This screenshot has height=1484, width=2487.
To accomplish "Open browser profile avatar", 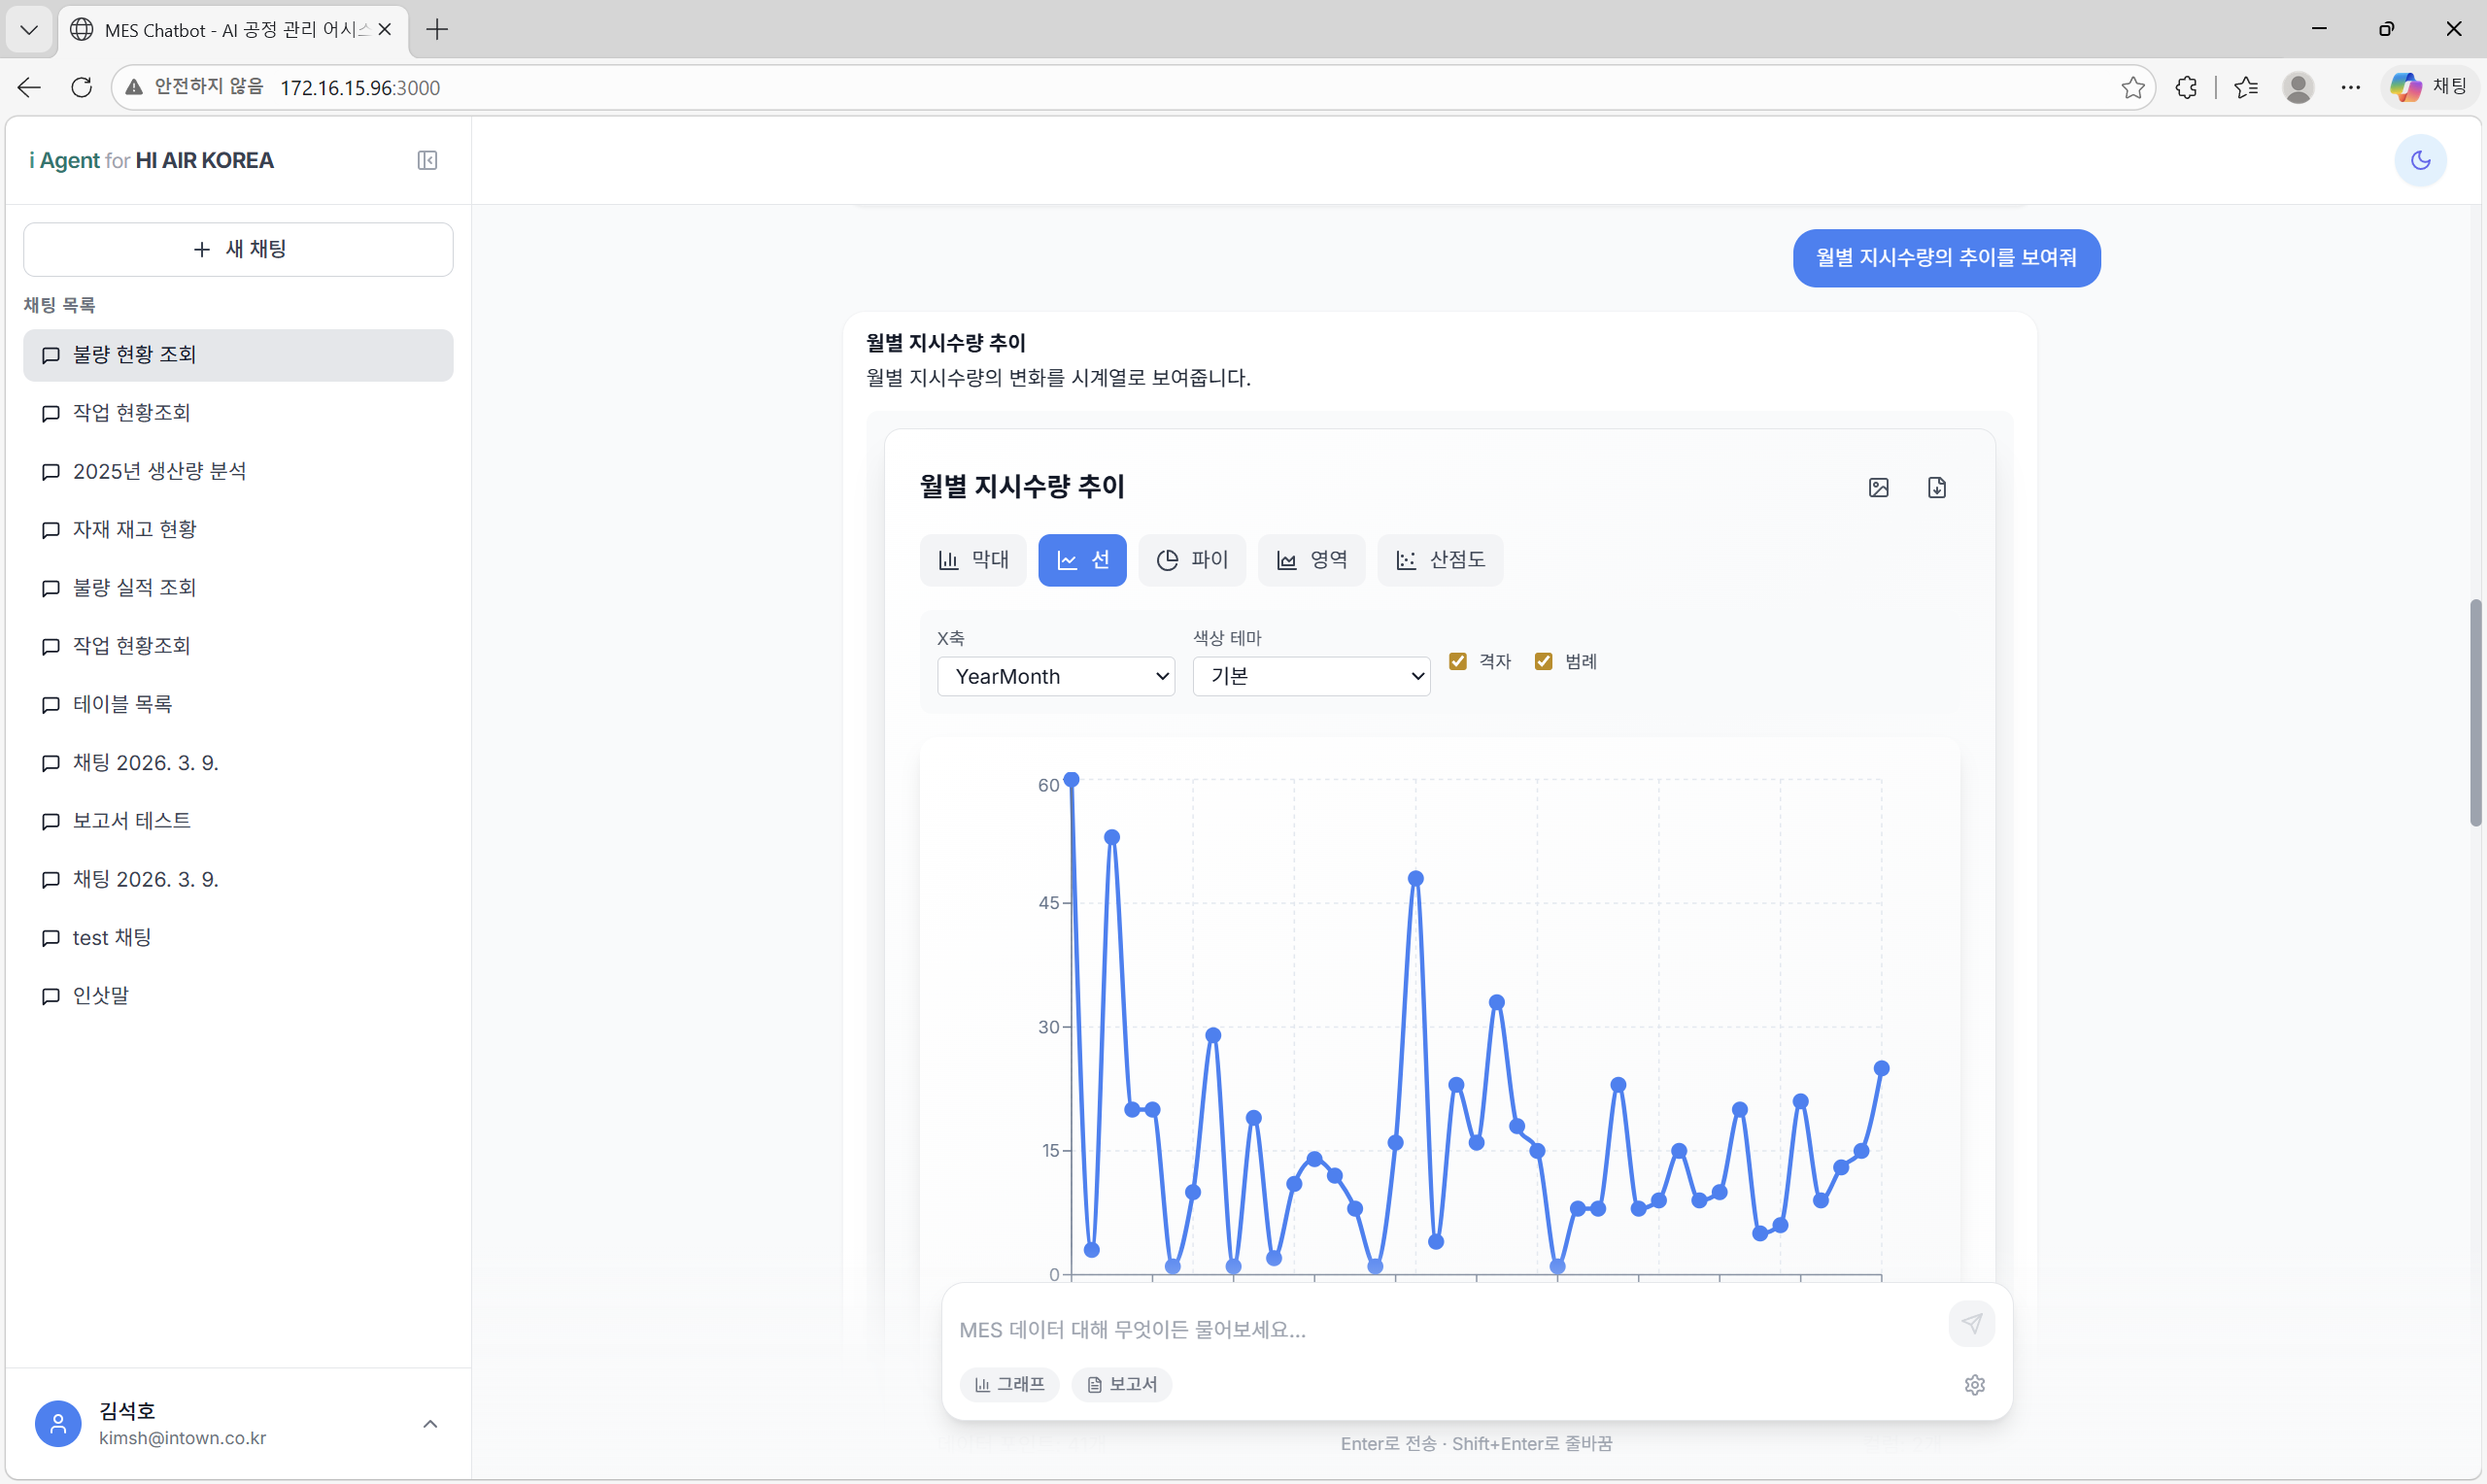I will pyautogui.click(x=2297, y=87).
